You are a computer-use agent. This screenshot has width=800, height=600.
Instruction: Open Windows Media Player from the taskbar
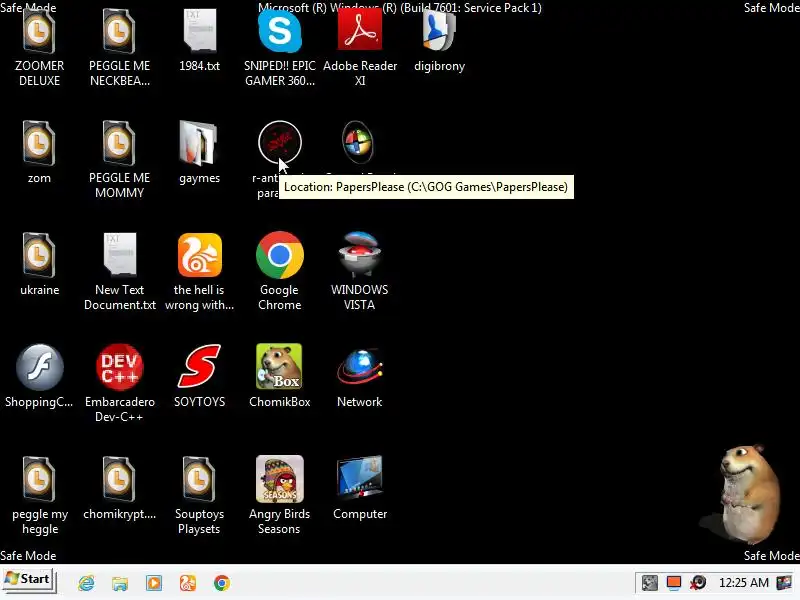click(154, 583)
